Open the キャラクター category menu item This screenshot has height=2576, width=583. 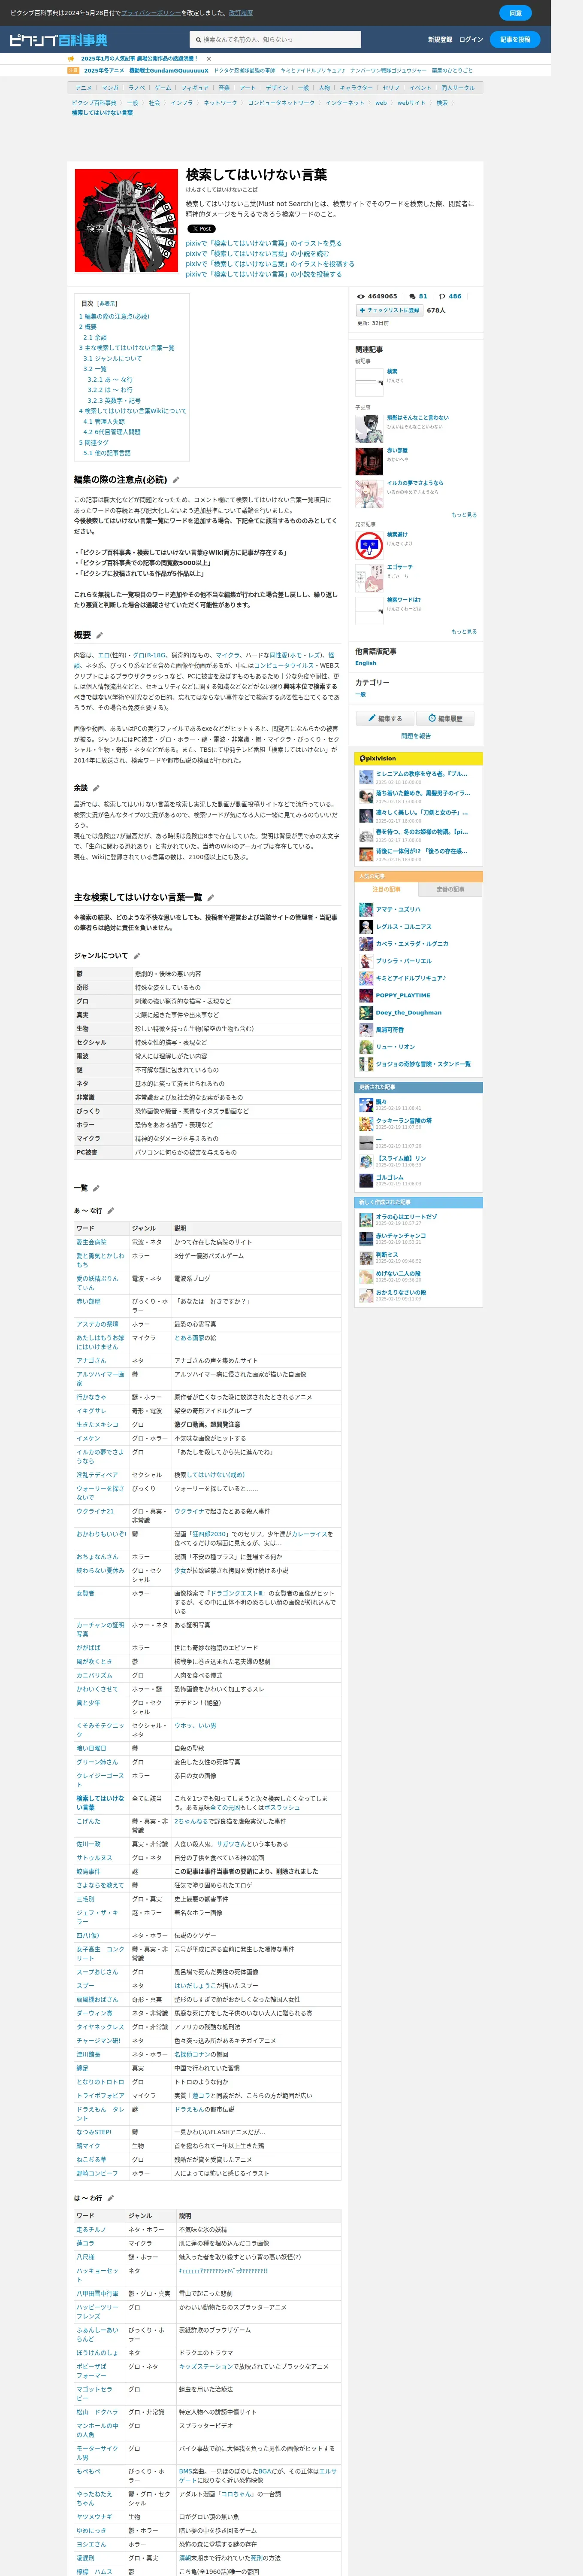(355, 88)
